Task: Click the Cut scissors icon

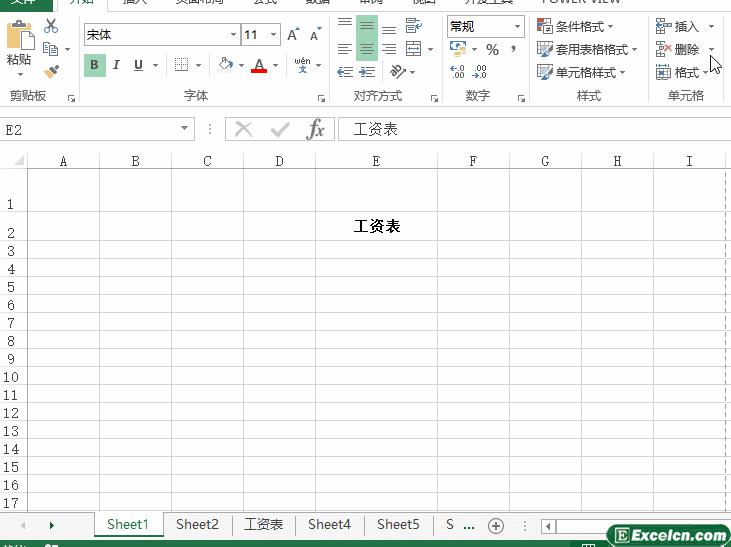Action: (51, 26)
